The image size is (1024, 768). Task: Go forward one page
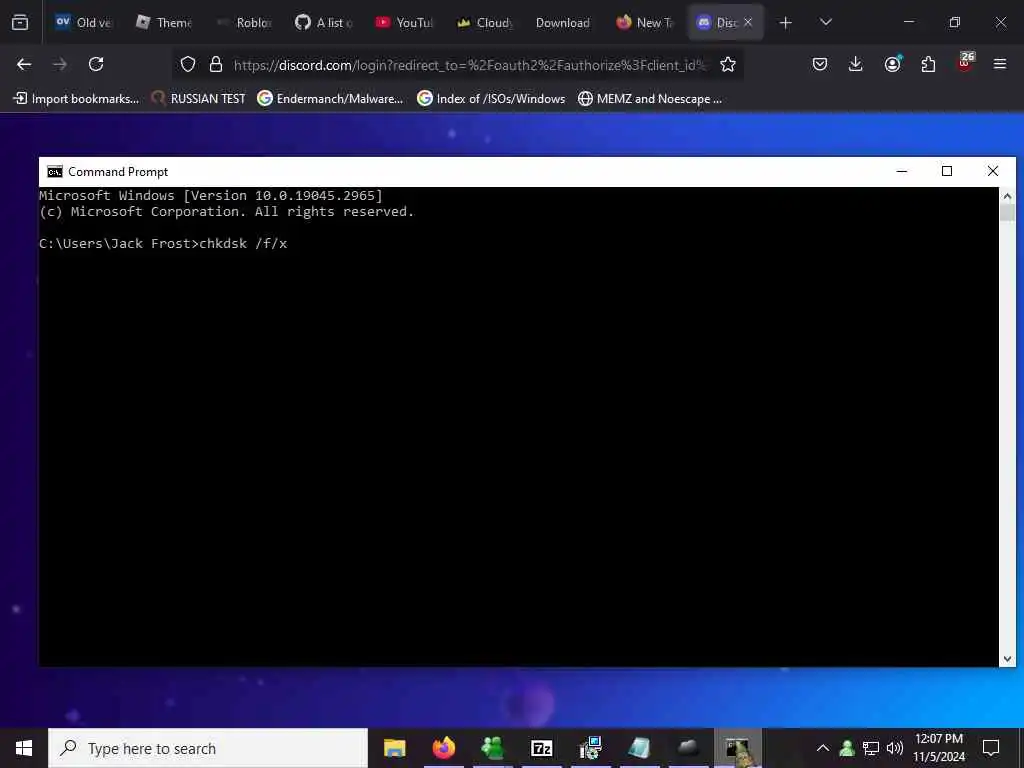tap(60, 64)
